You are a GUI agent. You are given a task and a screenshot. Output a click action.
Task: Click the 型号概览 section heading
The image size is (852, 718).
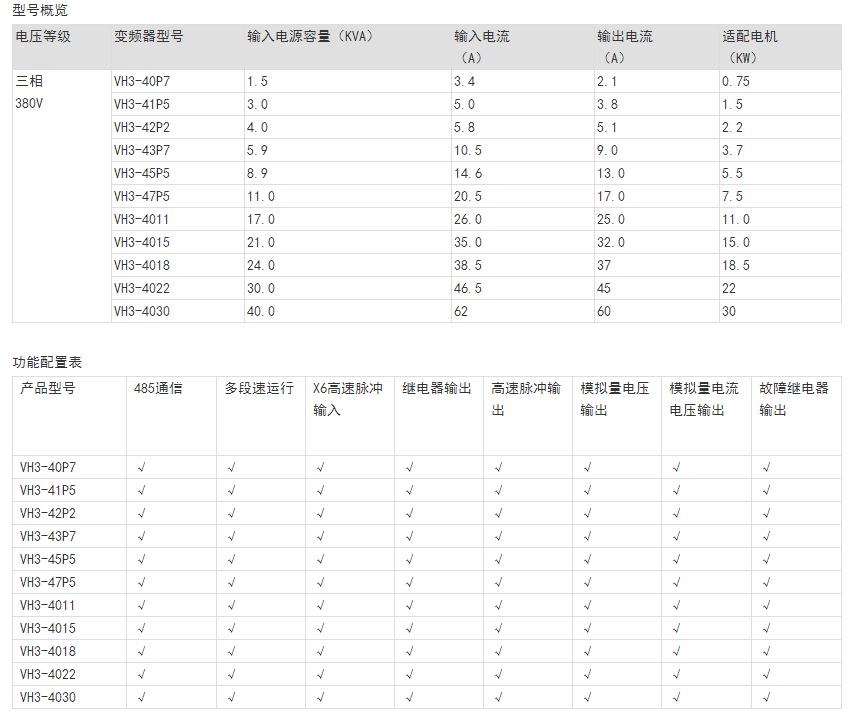click(41, 10)
